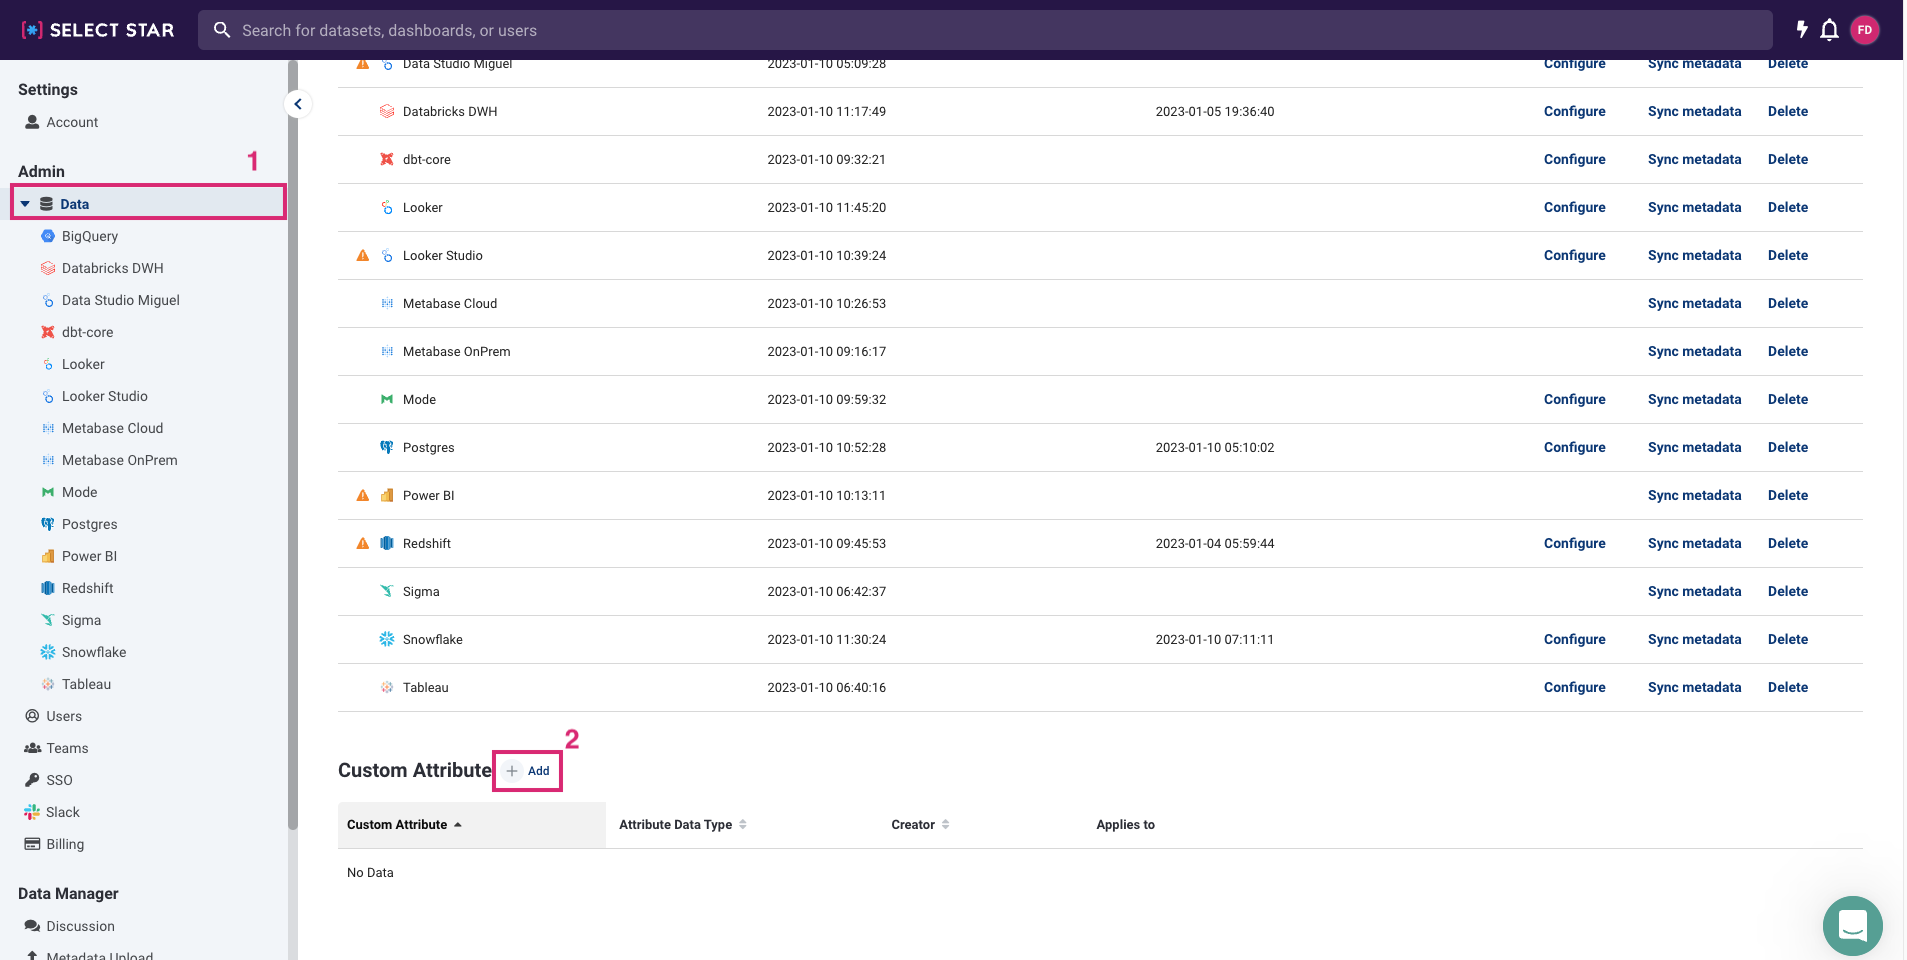Click the search datasets input field
This screenshot has height=960, width=1907.
click(985, 30)
